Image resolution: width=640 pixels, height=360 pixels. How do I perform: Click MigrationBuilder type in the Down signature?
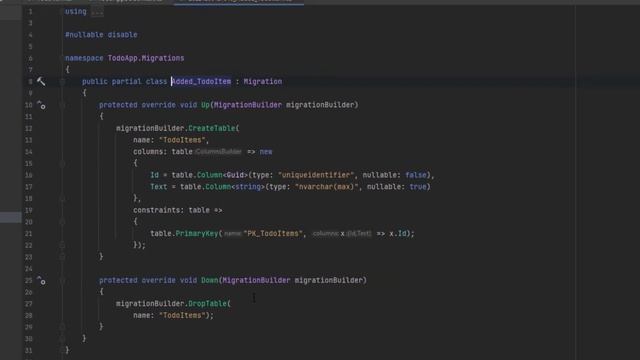click(256, 280)
